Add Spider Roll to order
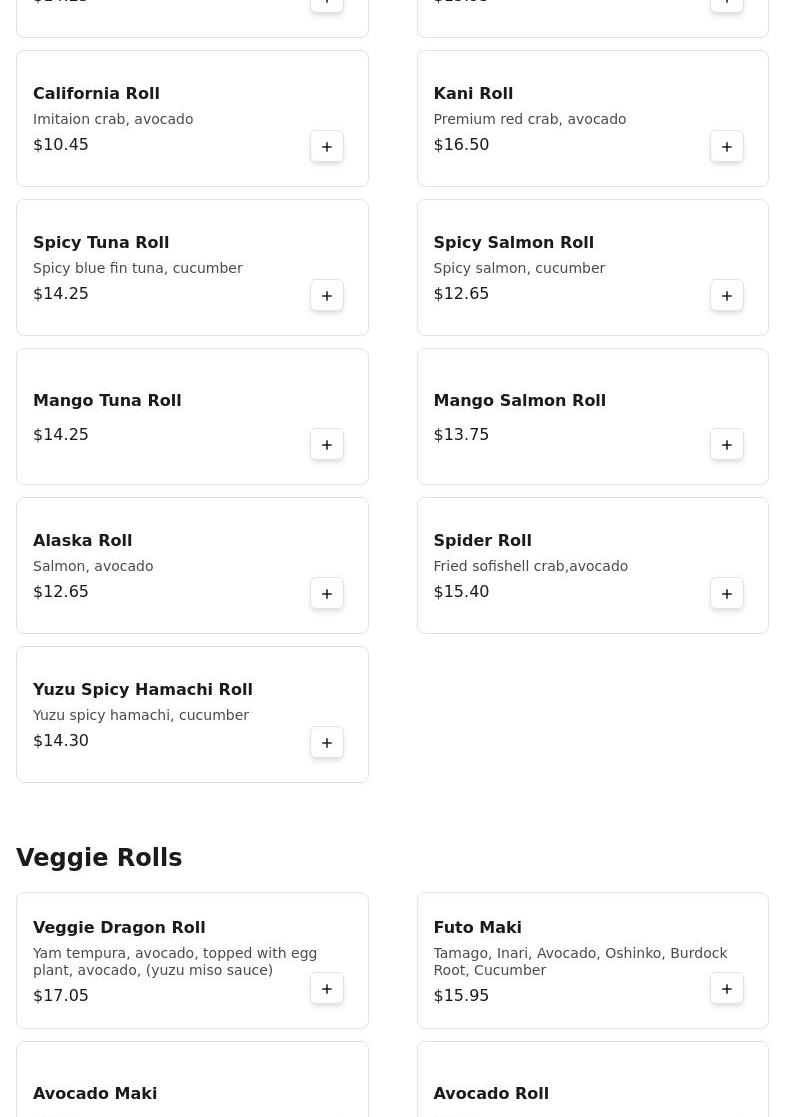Viewport: 785px width, 1117px height. 727,594
